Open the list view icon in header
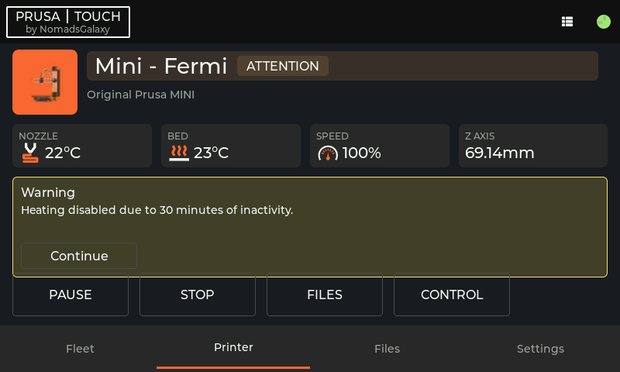620x372 pixels. pyautogui.click(x=567, y=22)
